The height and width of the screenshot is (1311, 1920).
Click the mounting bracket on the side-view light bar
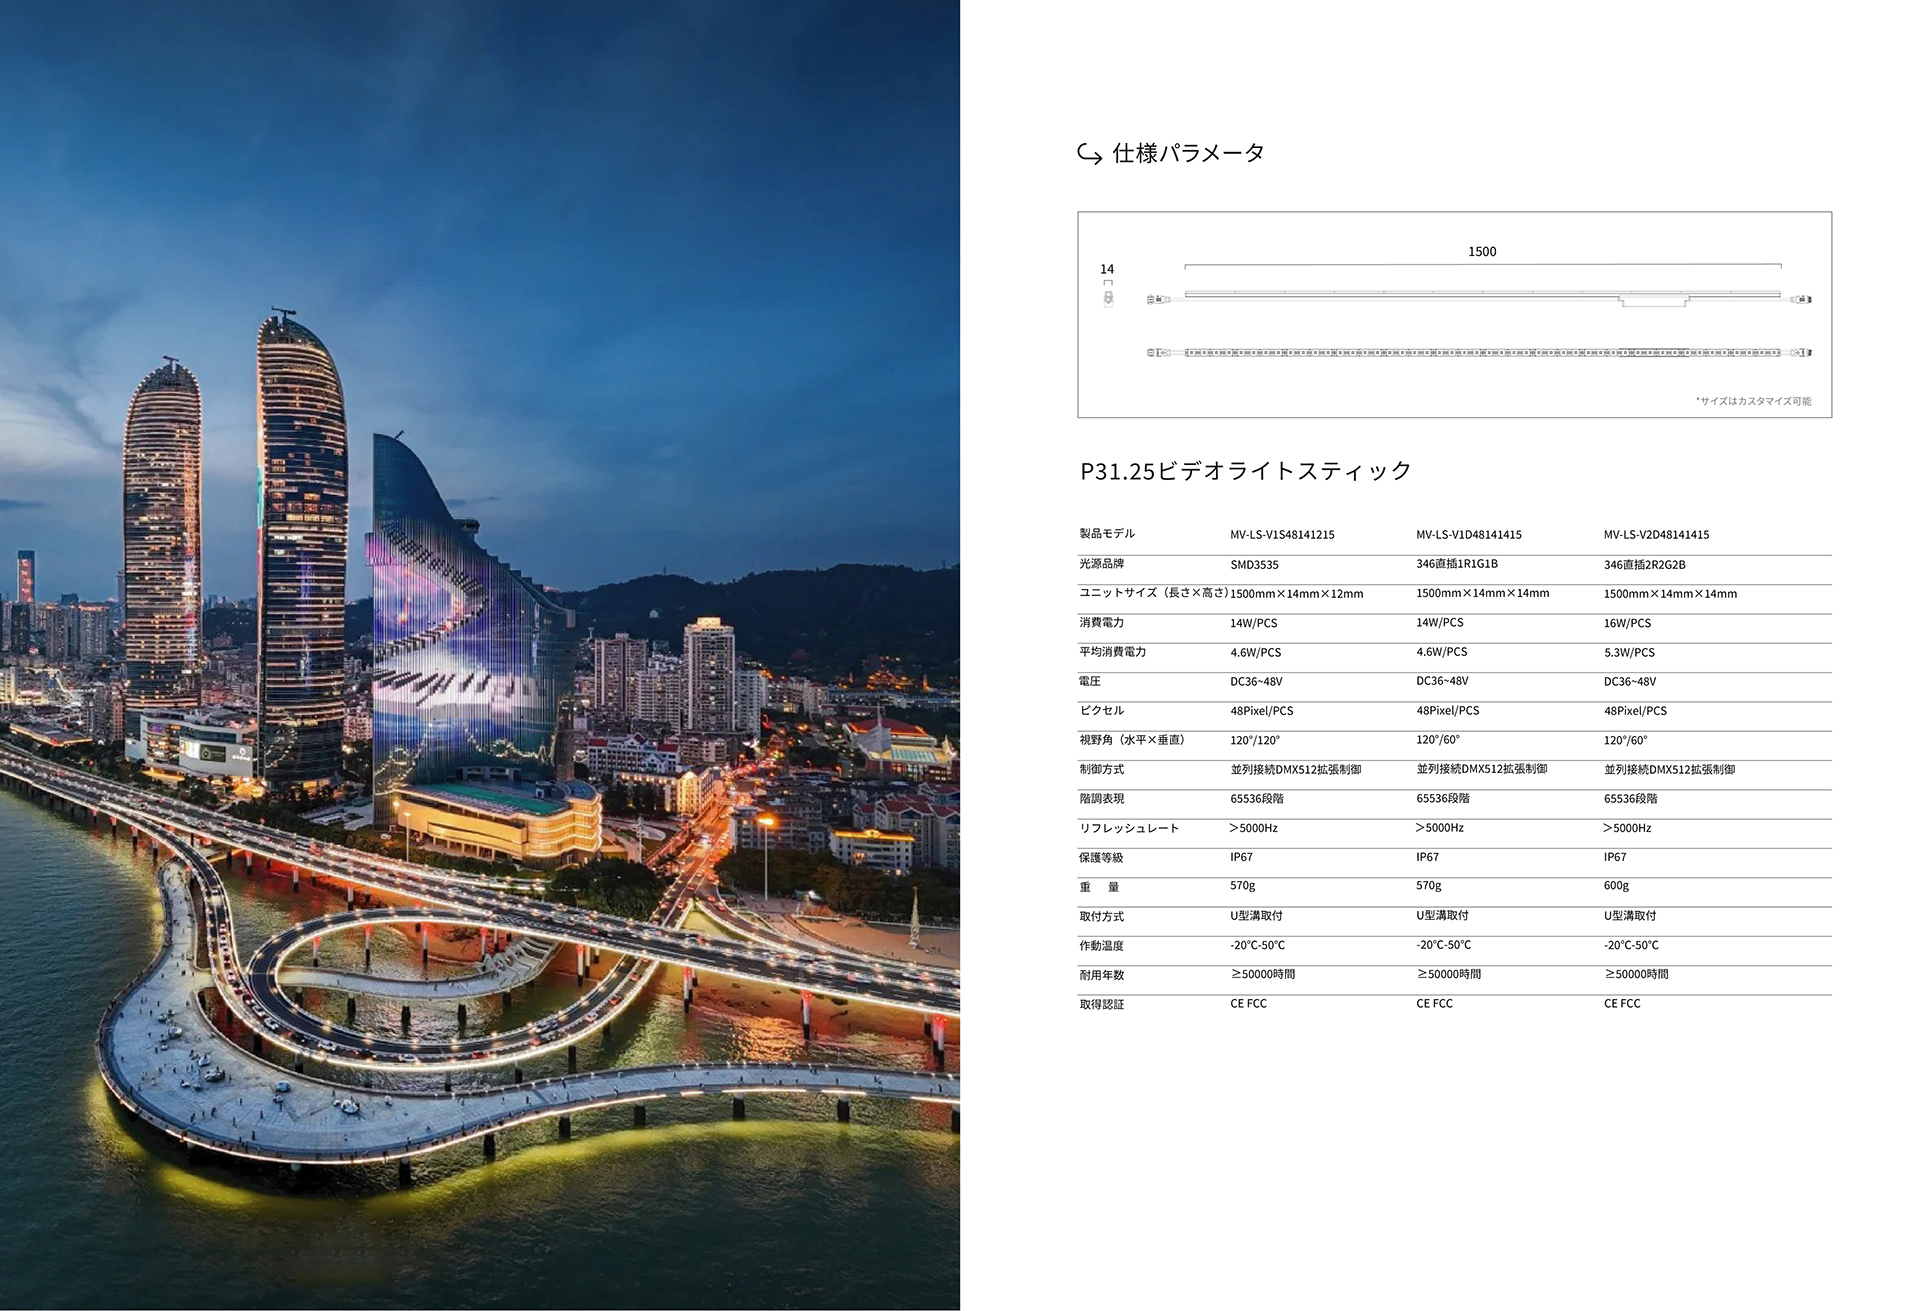point(1653,301)
